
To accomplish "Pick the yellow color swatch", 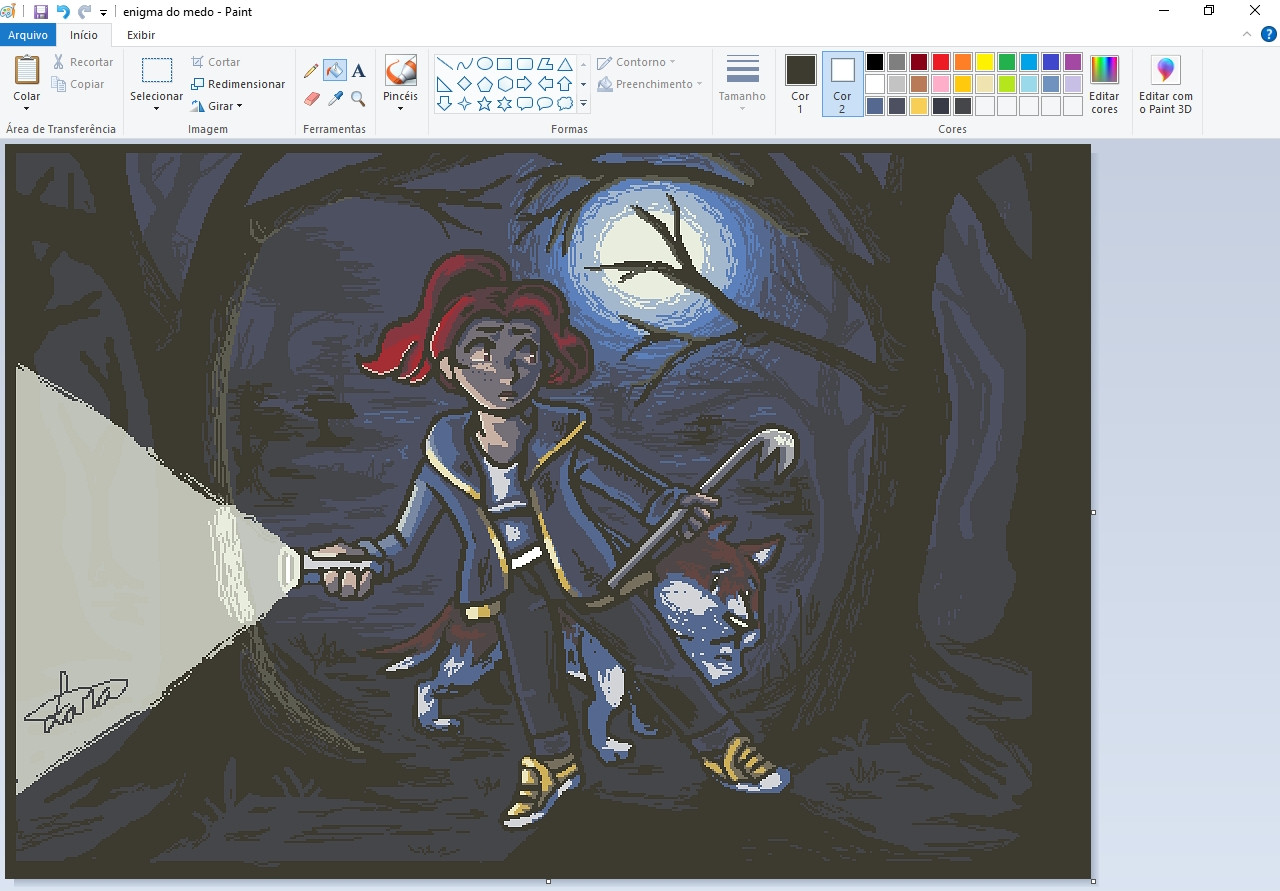I will coord(985,62).
